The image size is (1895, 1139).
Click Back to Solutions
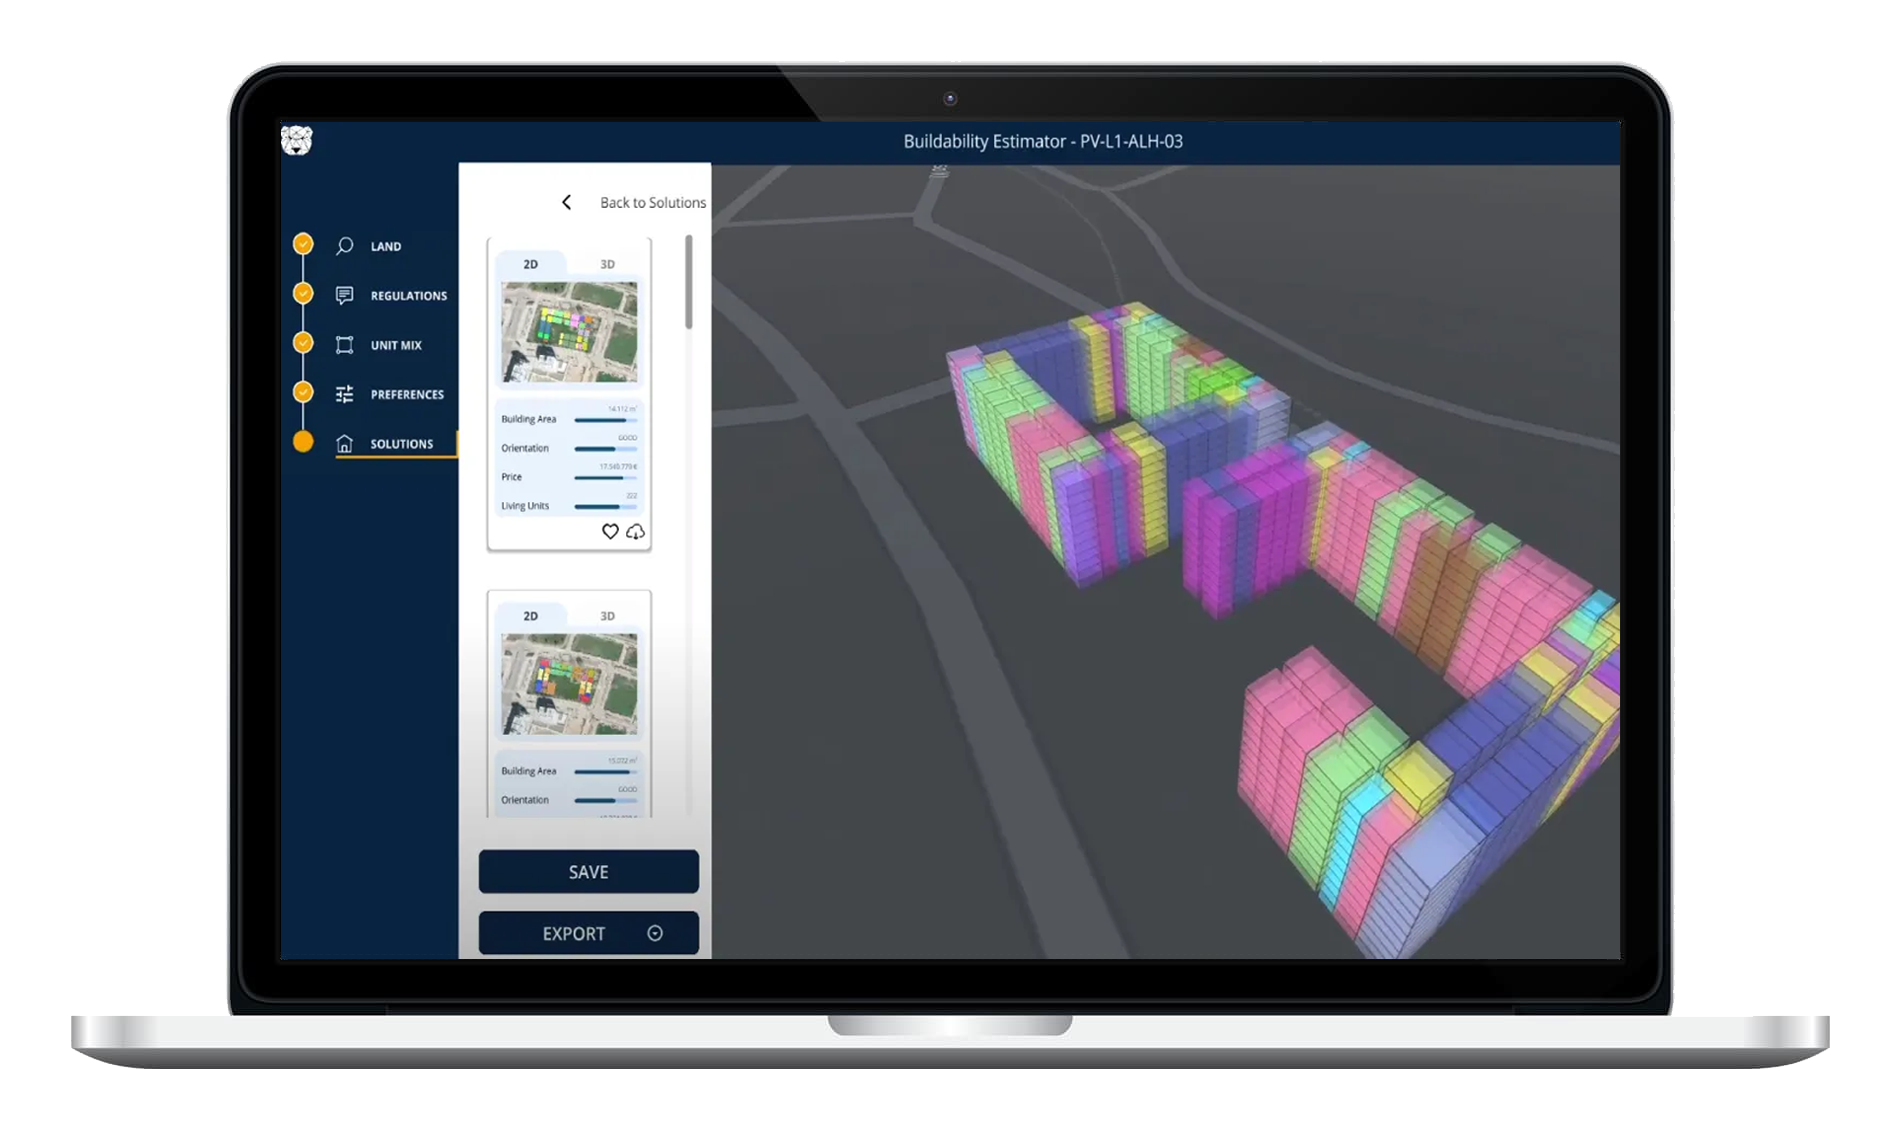coord(651,202)
